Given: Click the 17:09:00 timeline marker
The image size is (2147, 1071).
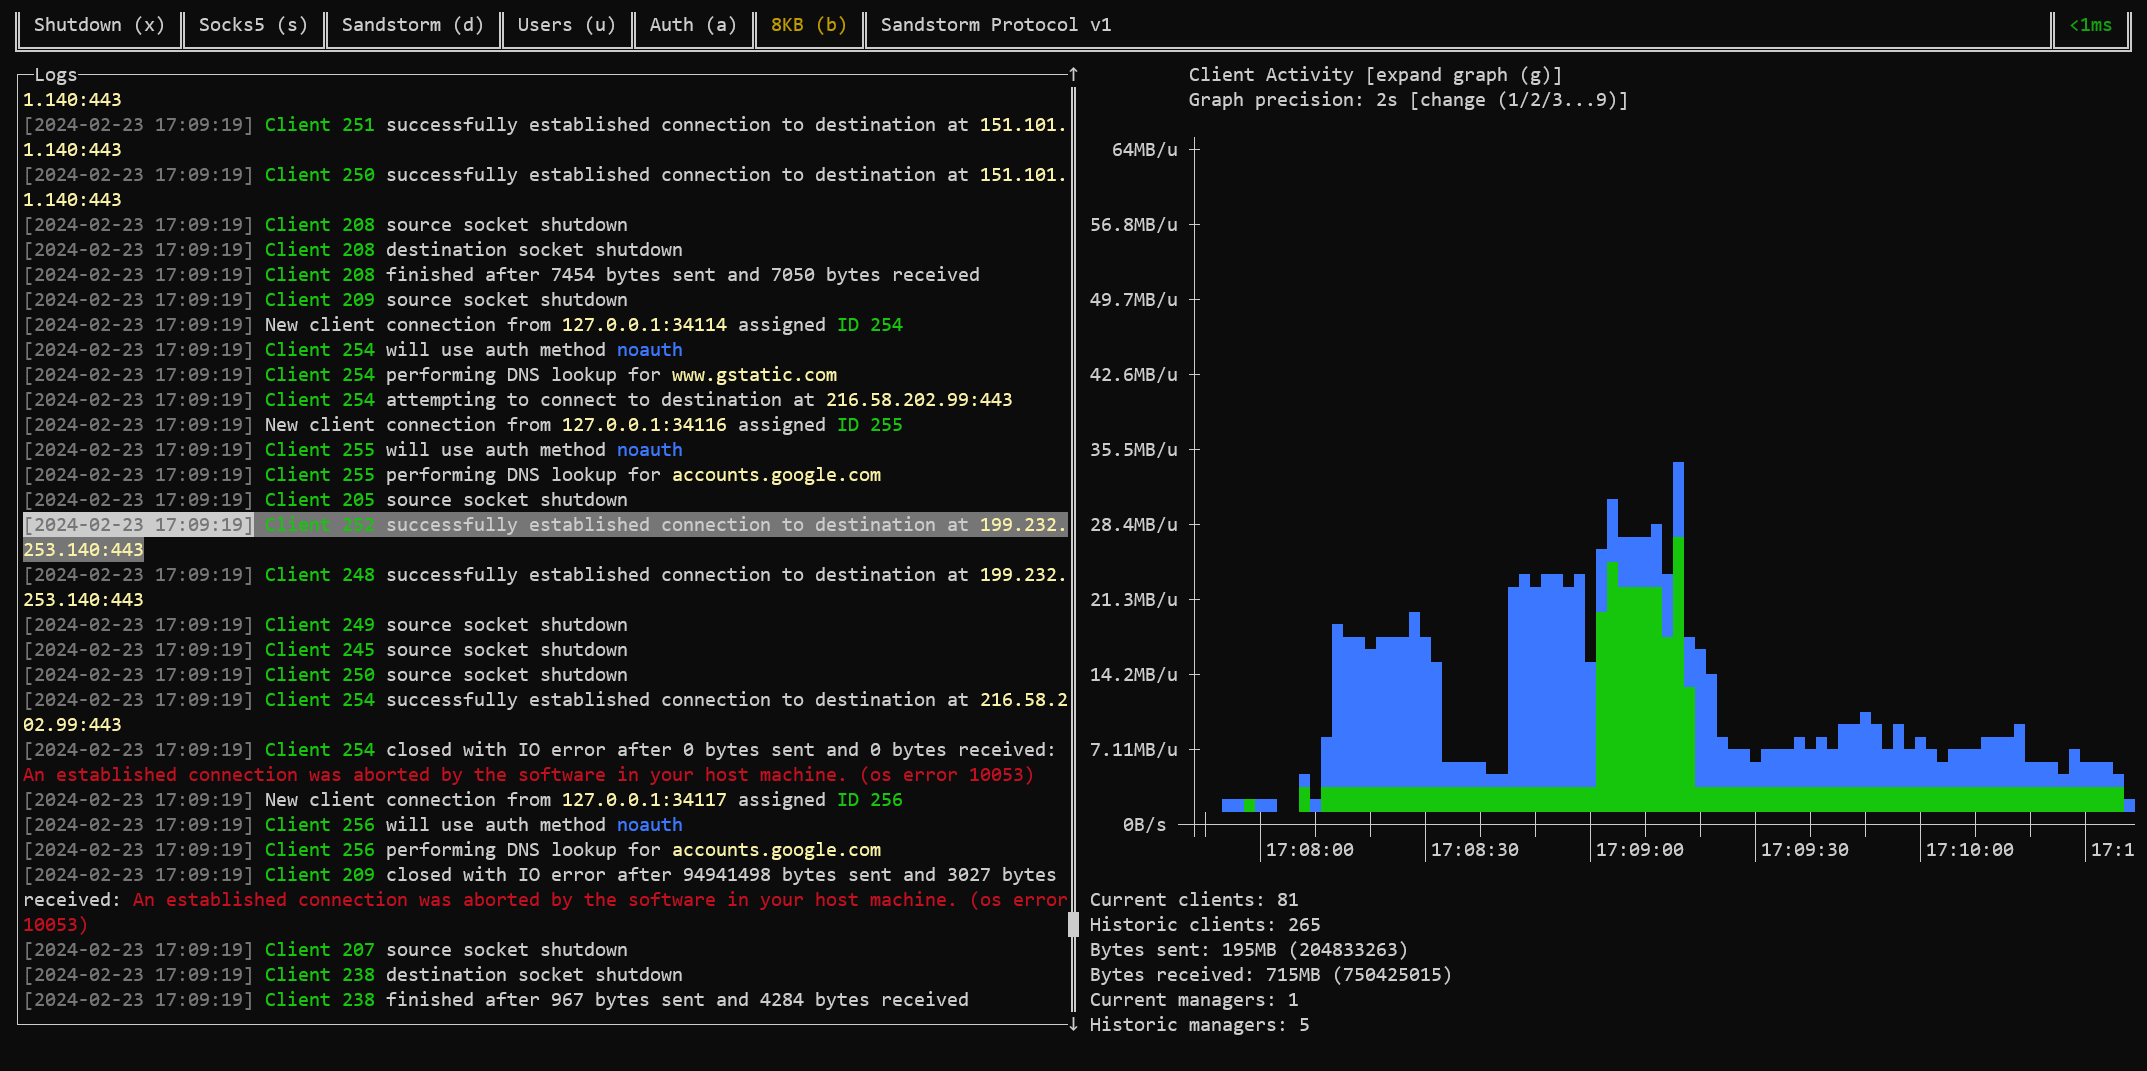Looking at the screenshot, I should [x=1640, y=850].
